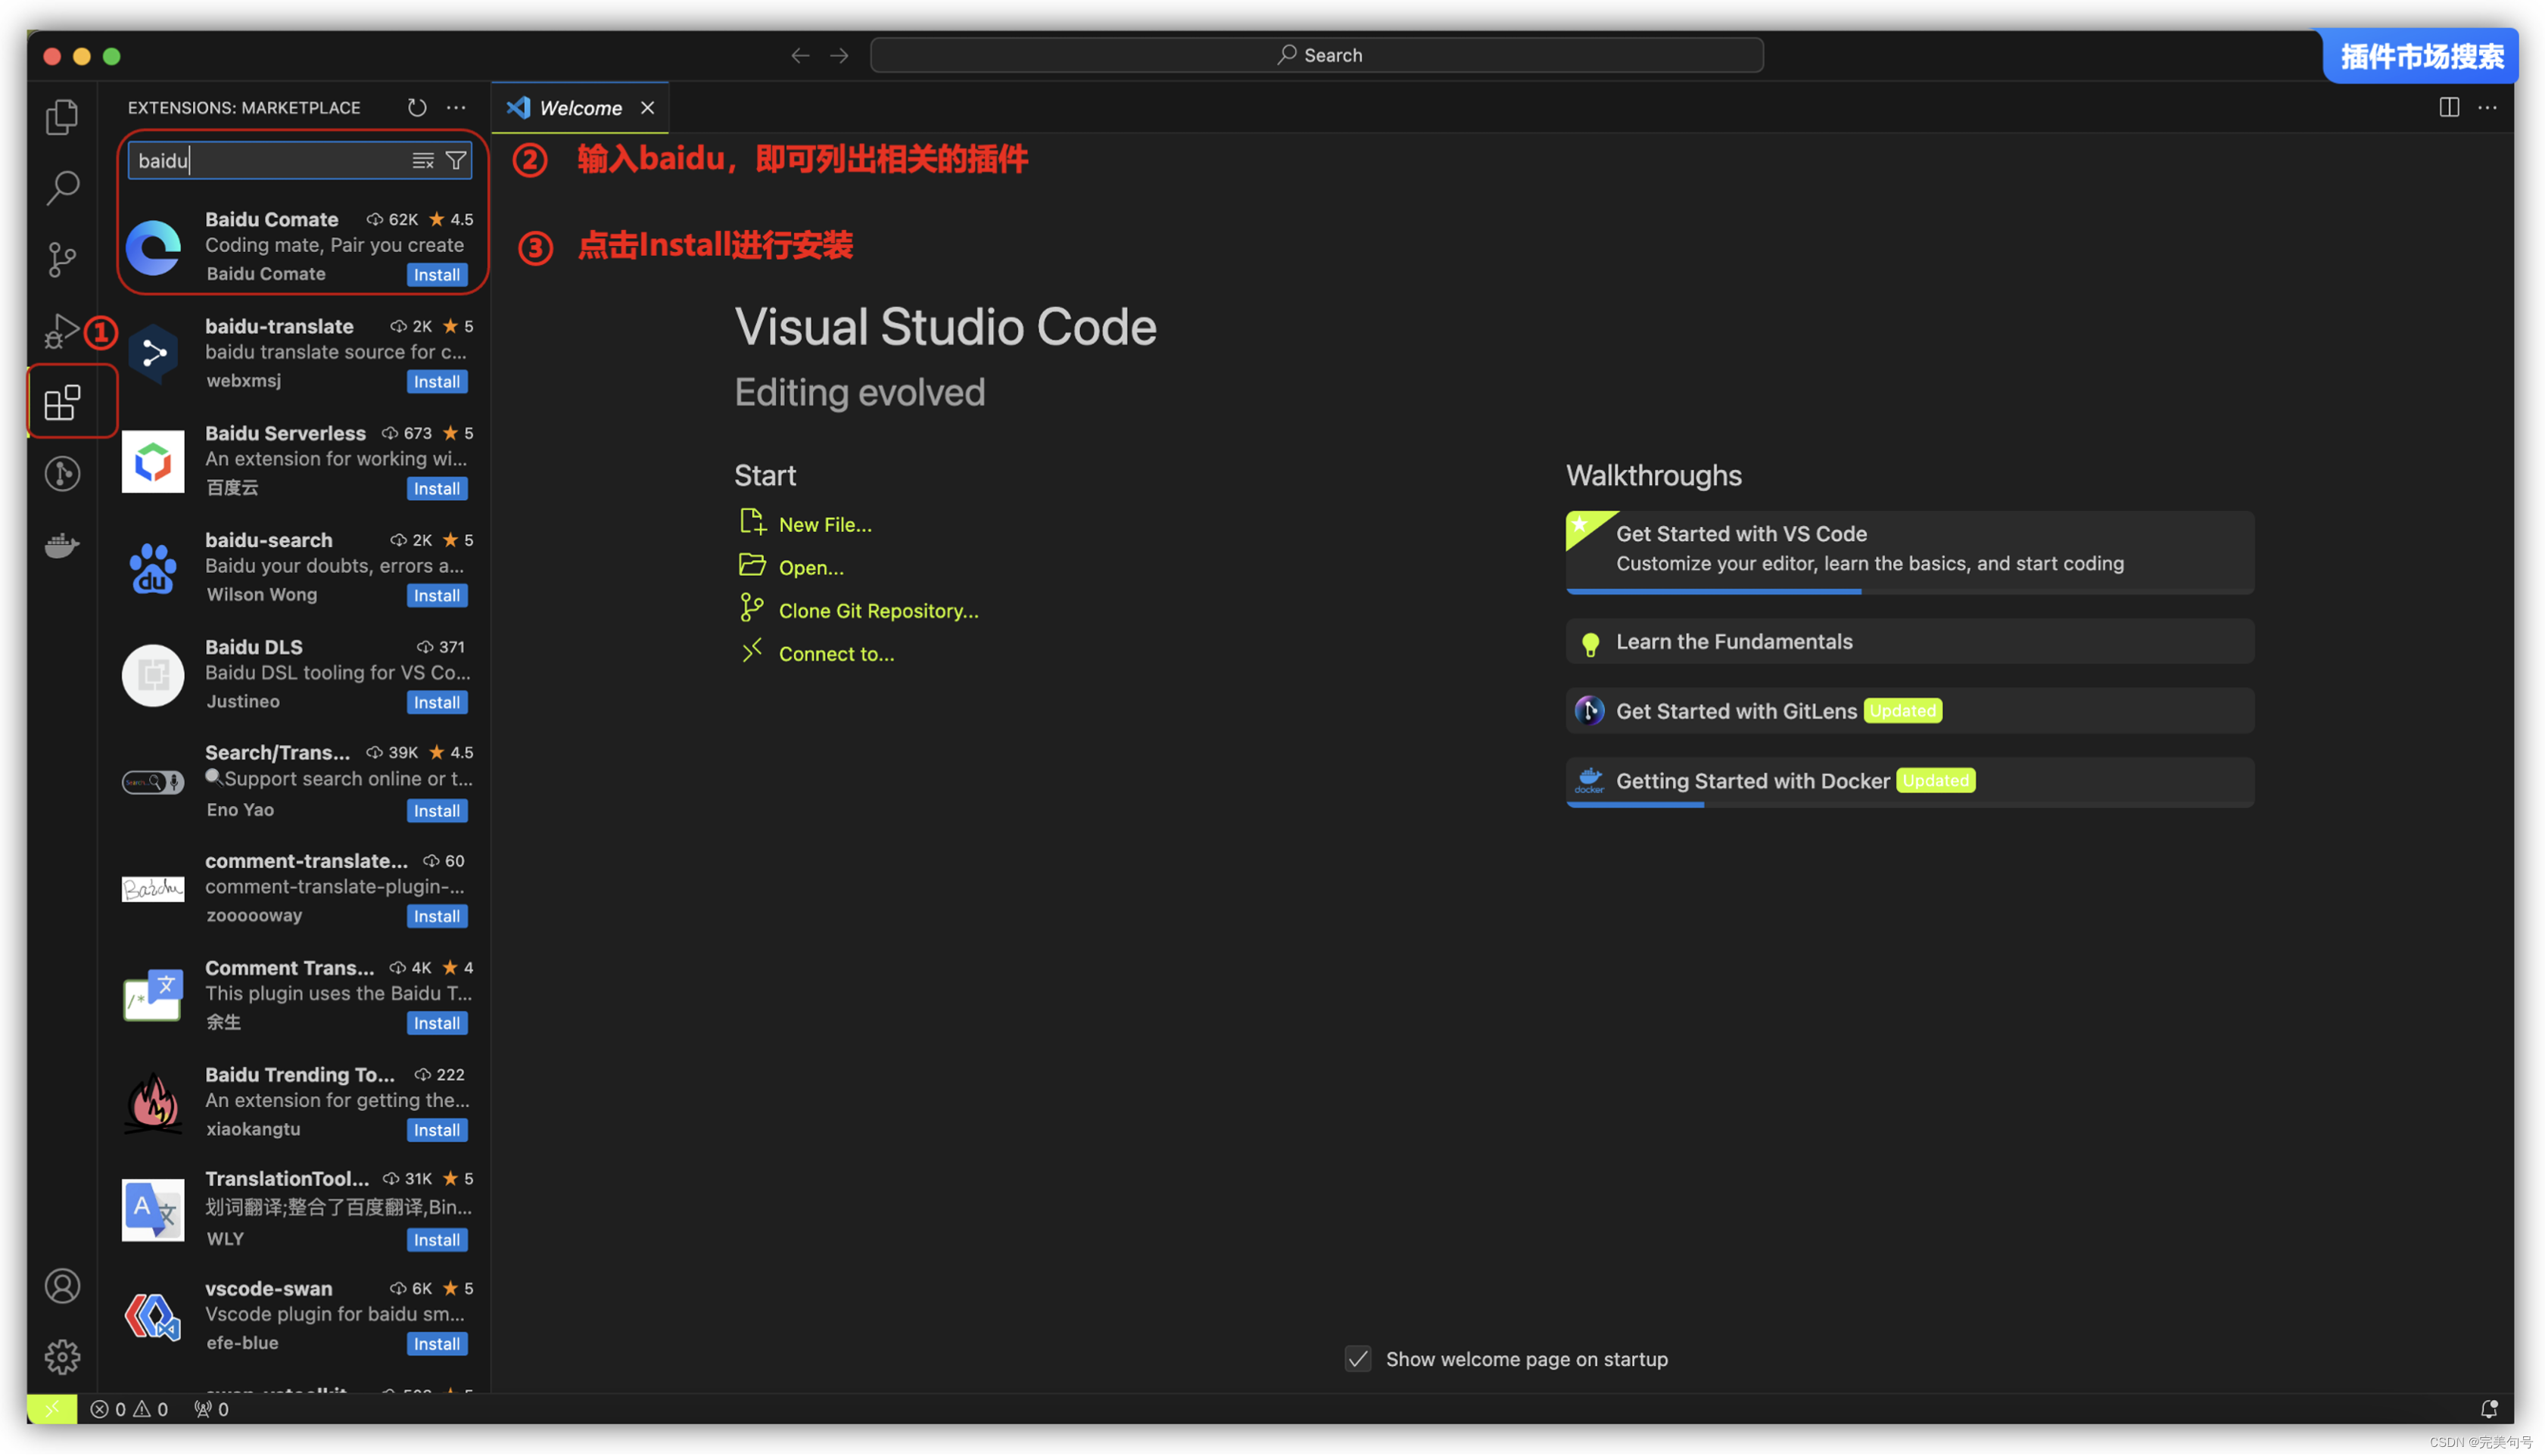The width and height of the screenshot is (2545, 1456).
Task: Install the baidu-search extension
Action: click(437, 596)
